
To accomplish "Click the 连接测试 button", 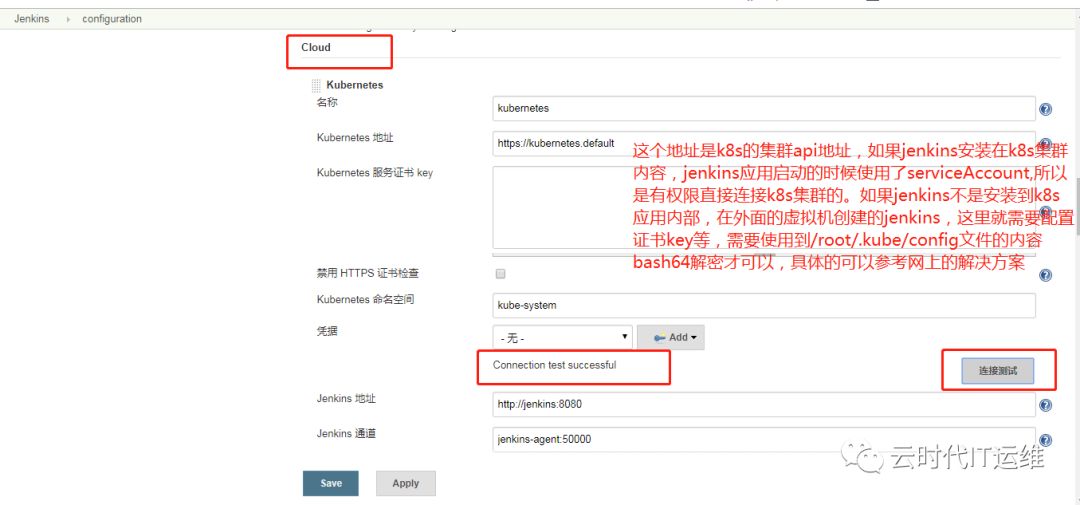I will coord(997,371).
